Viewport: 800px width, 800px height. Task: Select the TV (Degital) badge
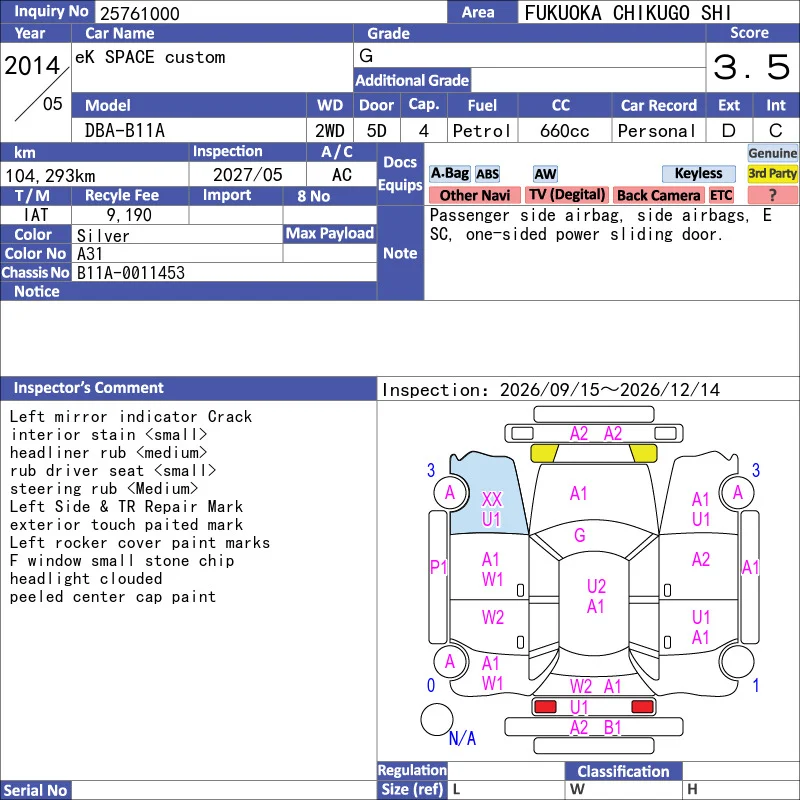567,195
